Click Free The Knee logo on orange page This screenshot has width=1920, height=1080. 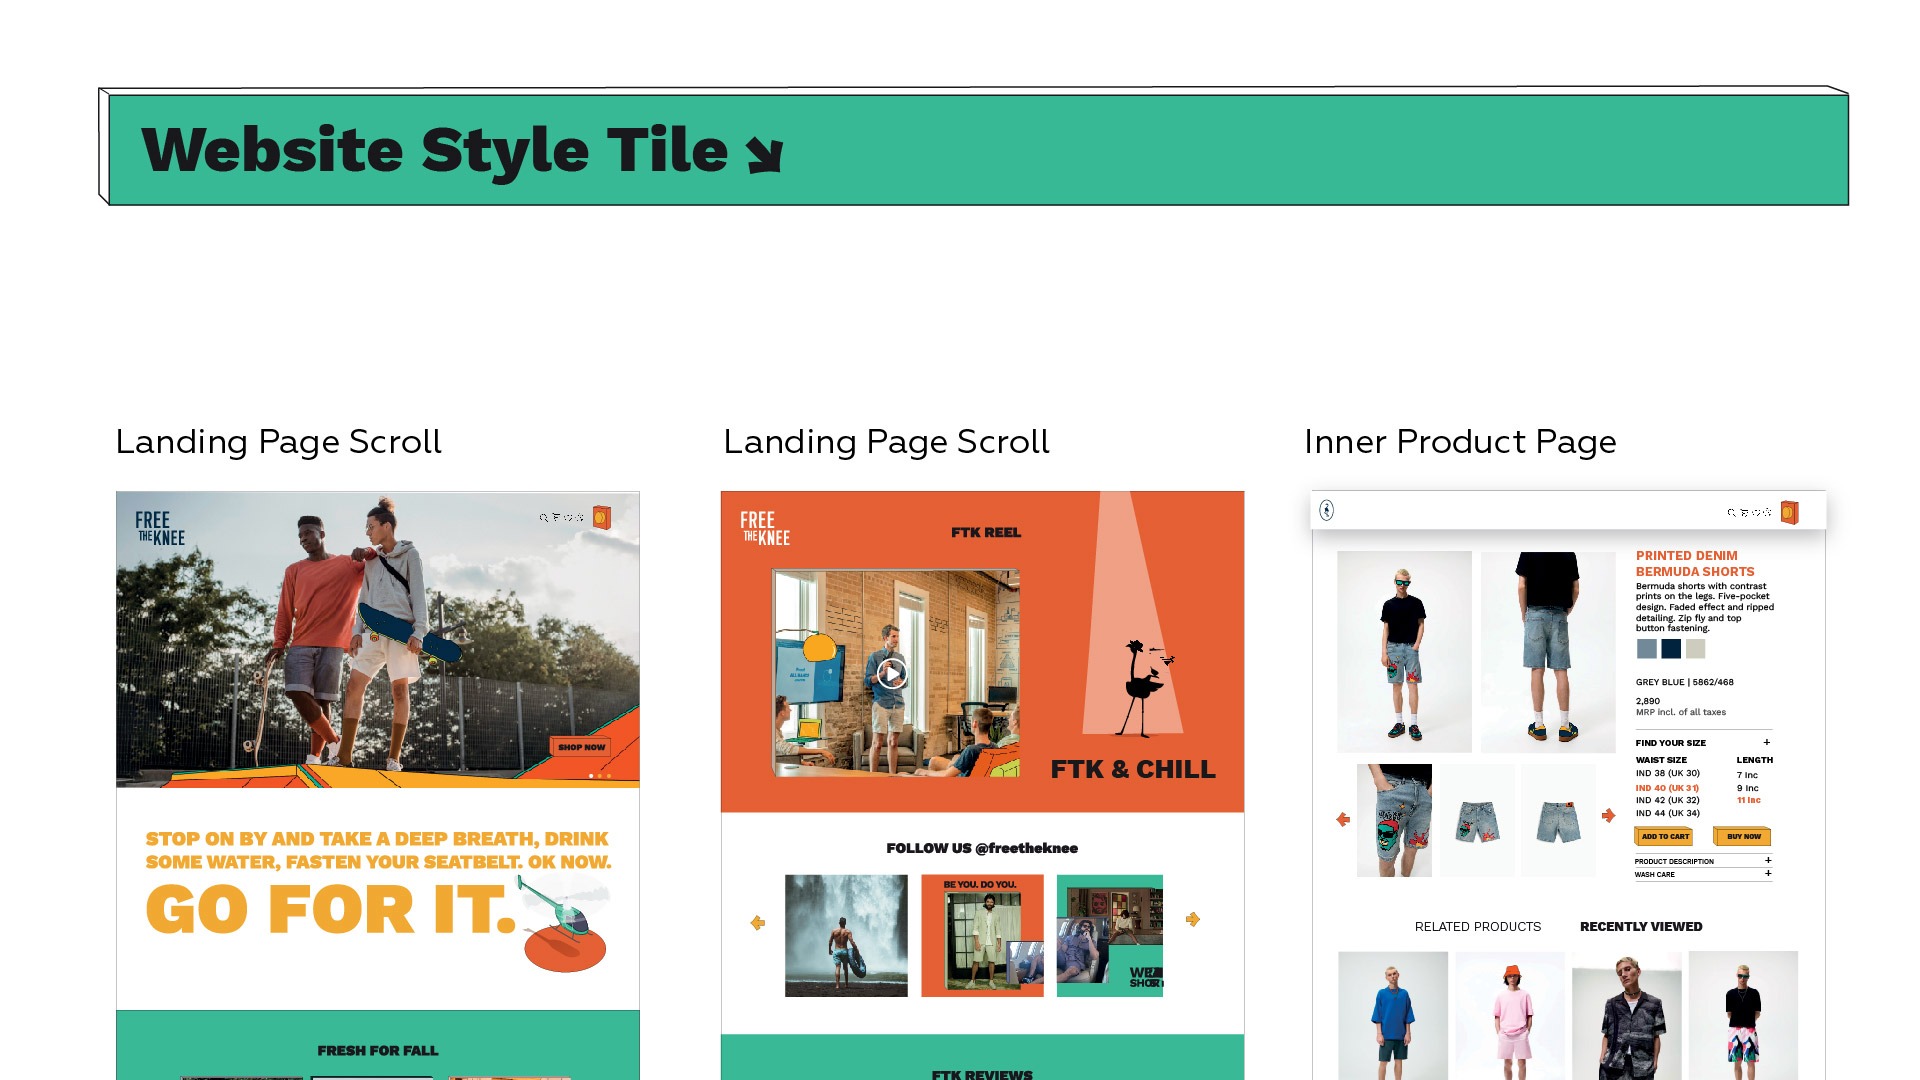(765, 528)
